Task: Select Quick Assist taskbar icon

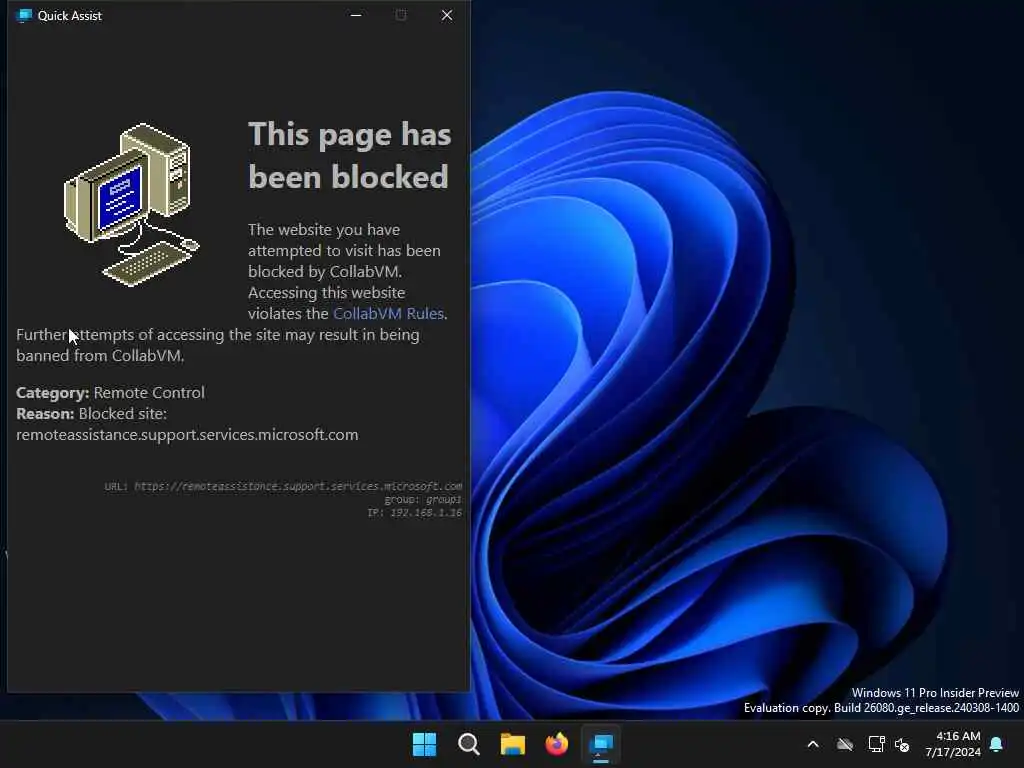Action: (601, 744)
